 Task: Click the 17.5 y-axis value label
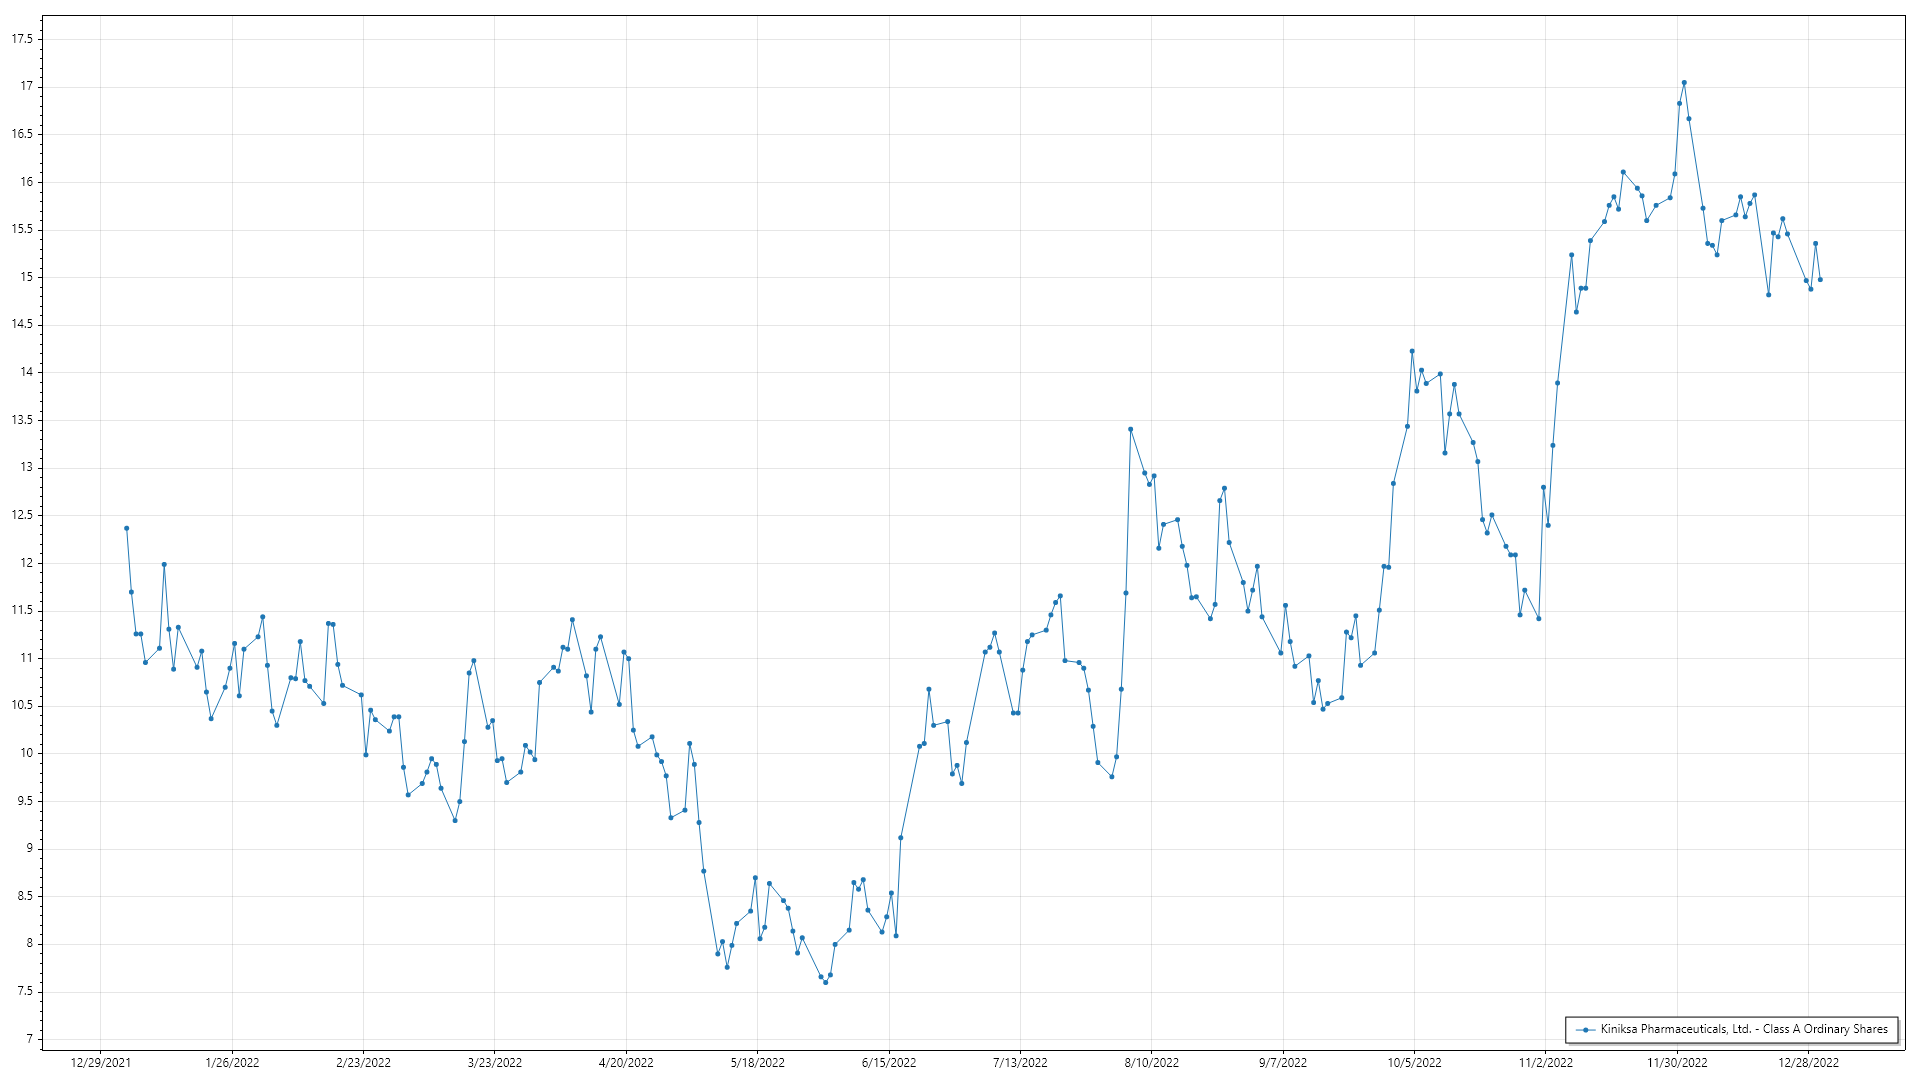click(x=22, y=39)
